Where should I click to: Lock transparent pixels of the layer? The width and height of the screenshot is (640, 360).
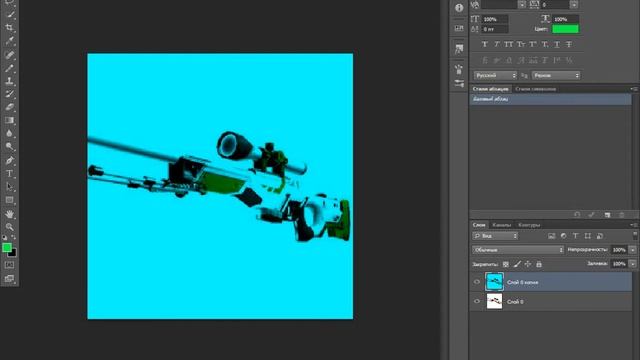click(x=506, y=264)
